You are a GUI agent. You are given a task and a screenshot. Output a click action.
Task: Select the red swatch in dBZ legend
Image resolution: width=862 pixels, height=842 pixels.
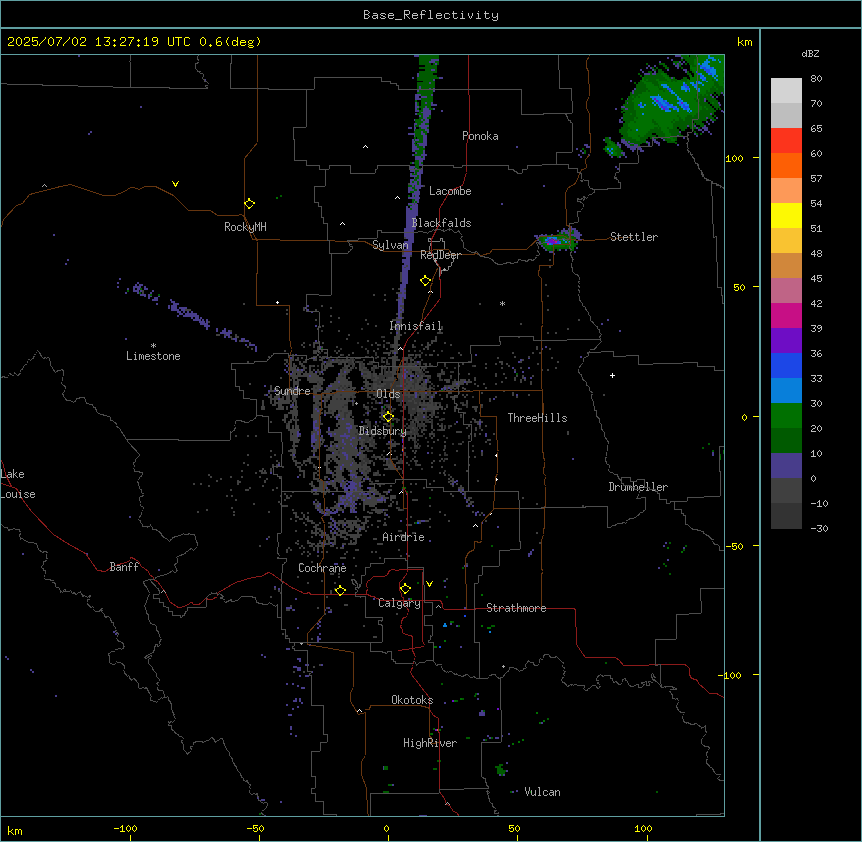[x=786, y=140]
